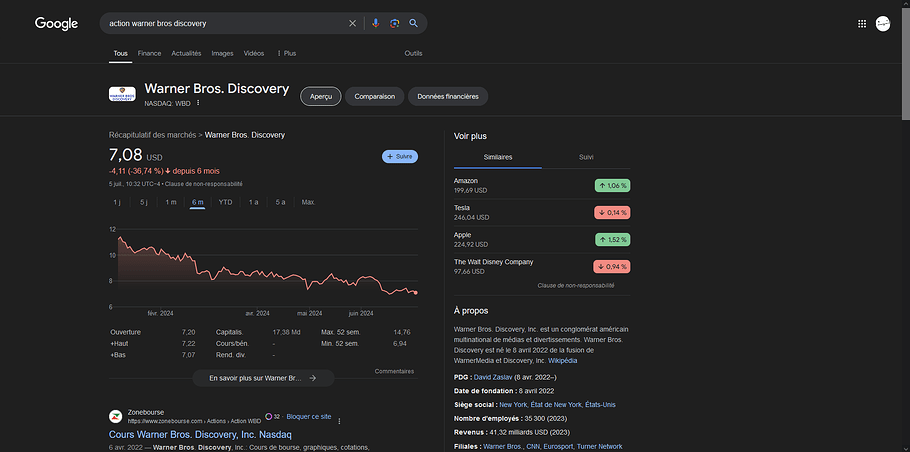
Task: Click the chart's latest price endpoint dot
Action: point(416,292)
